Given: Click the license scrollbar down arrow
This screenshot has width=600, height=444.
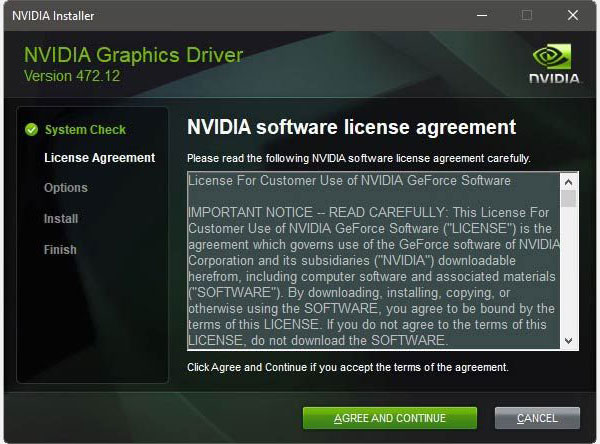Looking at the screenshot, I should pyautogui.click(x=569, y=341).
